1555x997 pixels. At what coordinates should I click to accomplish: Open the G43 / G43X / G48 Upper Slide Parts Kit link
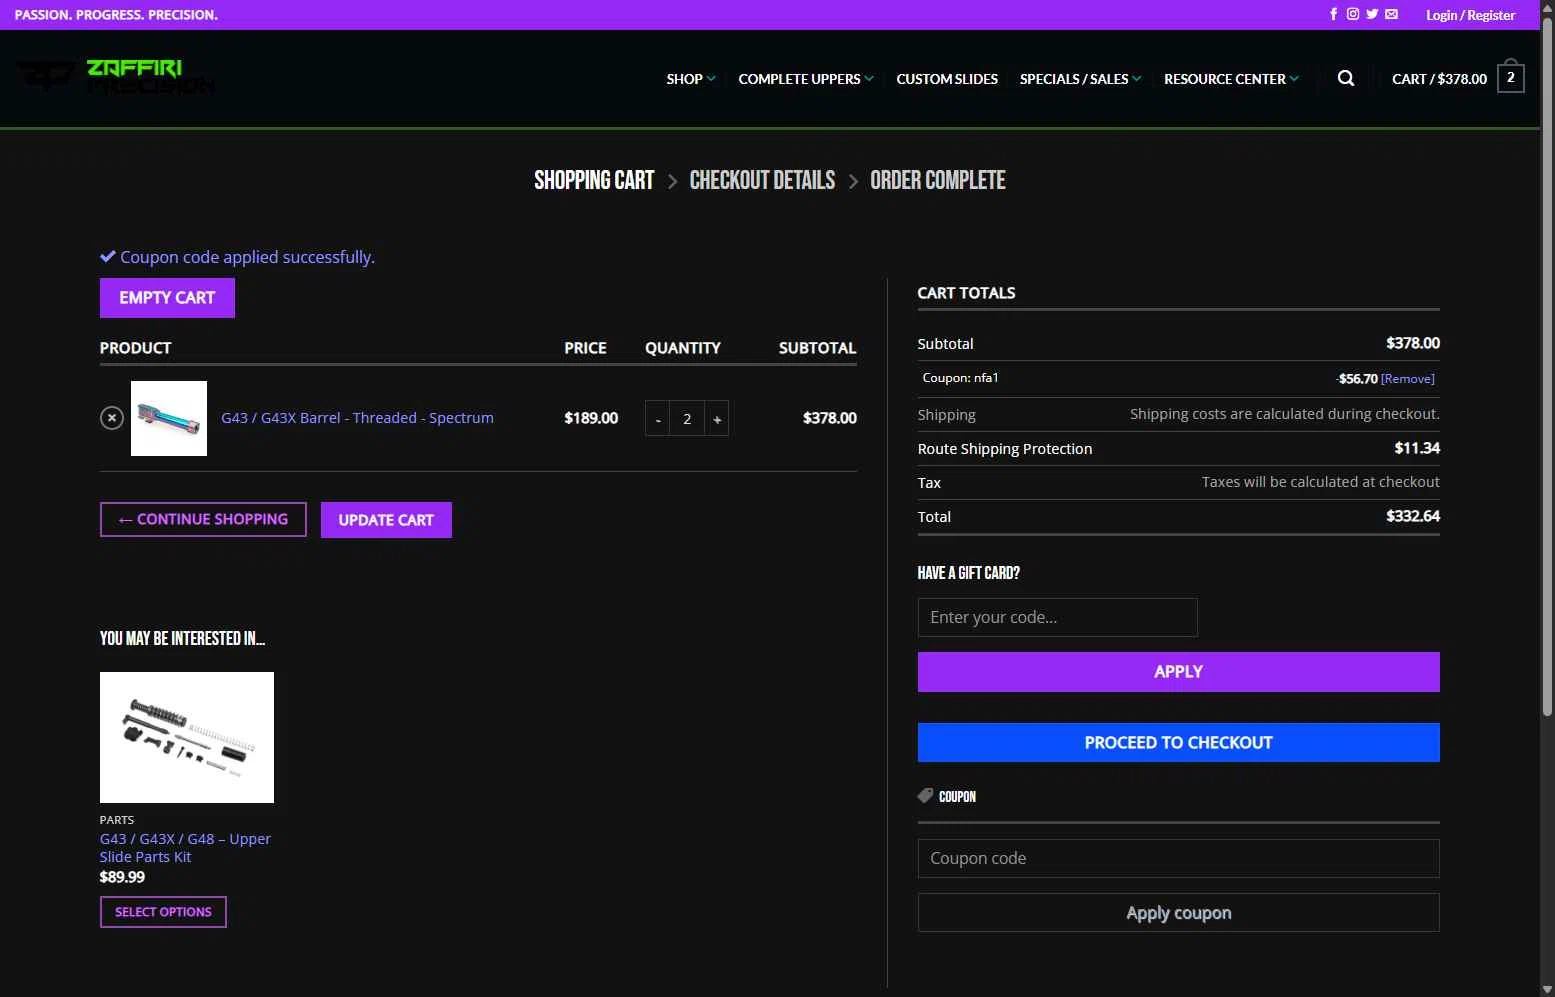185,848
